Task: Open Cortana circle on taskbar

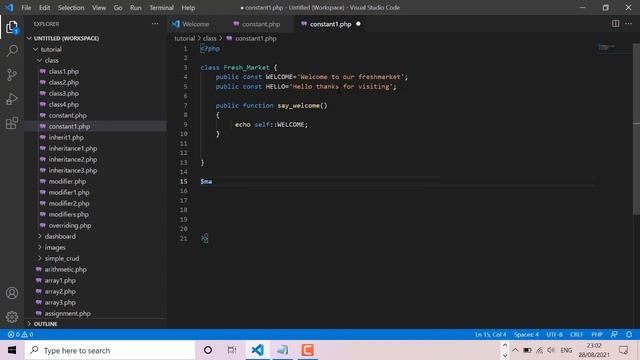Action: (208, 350)
